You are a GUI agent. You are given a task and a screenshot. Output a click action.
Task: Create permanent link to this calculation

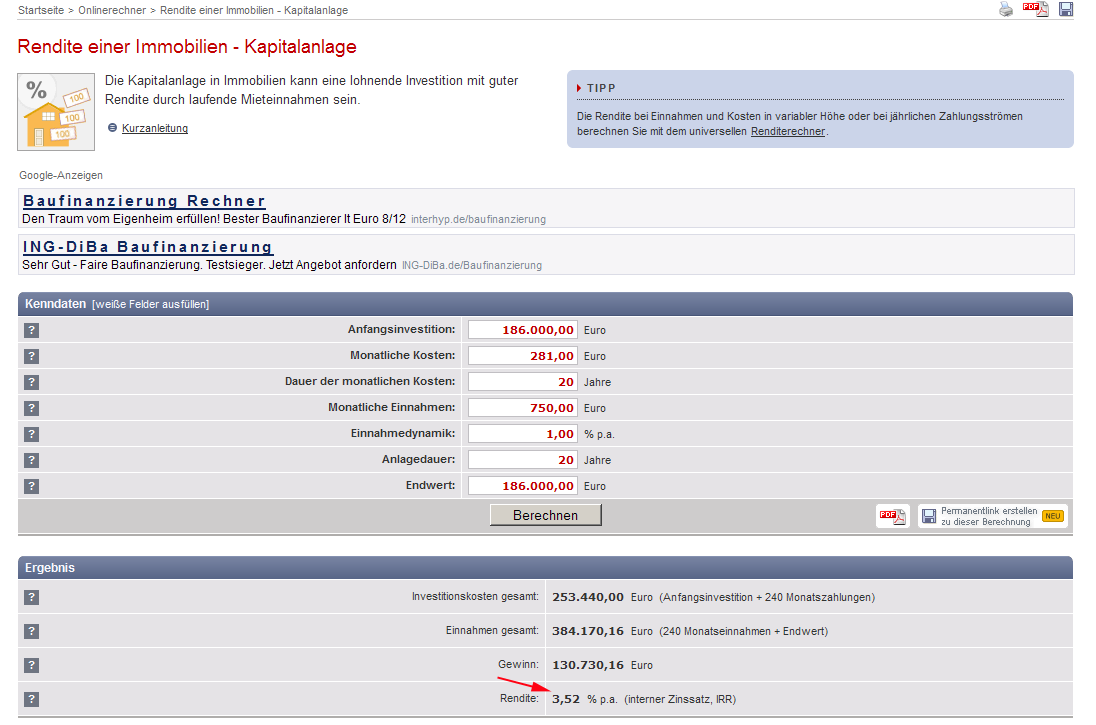992,516
